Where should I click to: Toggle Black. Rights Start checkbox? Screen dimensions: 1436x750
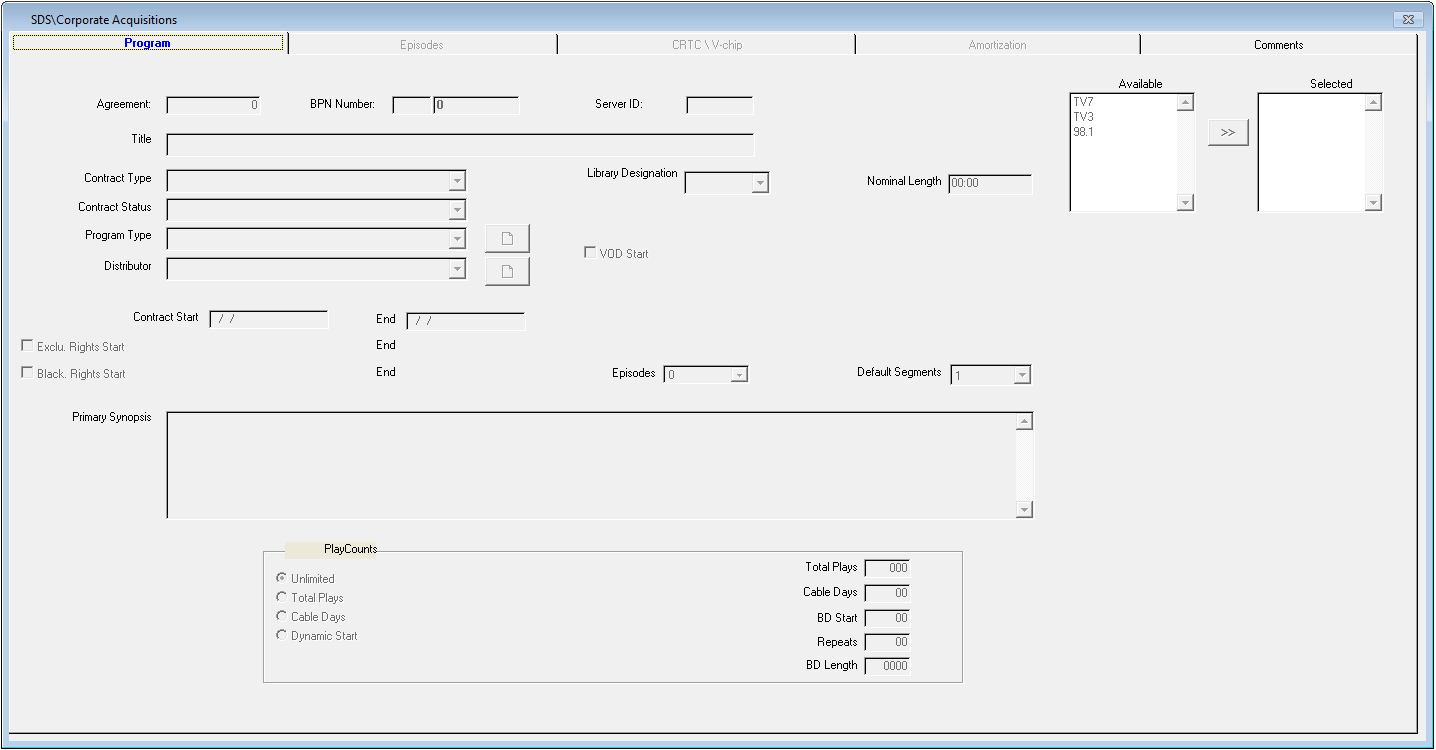tap(28, 373)
